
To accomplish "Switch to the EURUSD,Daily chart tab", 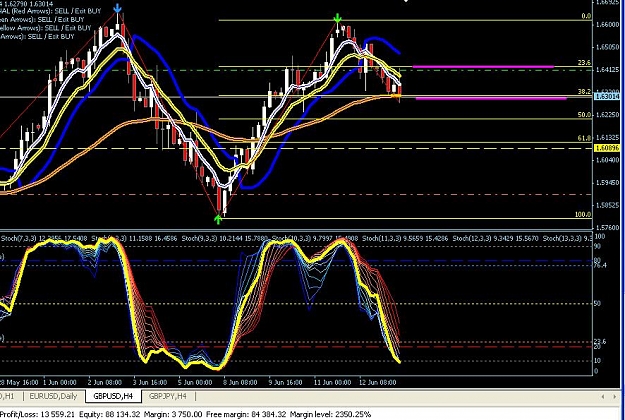I will pyautogui.click(x=53, y=396).
